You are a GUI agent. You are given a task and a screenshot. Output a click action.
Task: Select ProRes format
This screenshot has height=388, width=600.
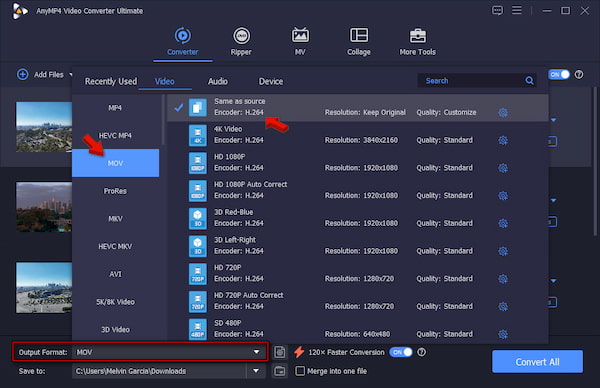pos(115,191)
